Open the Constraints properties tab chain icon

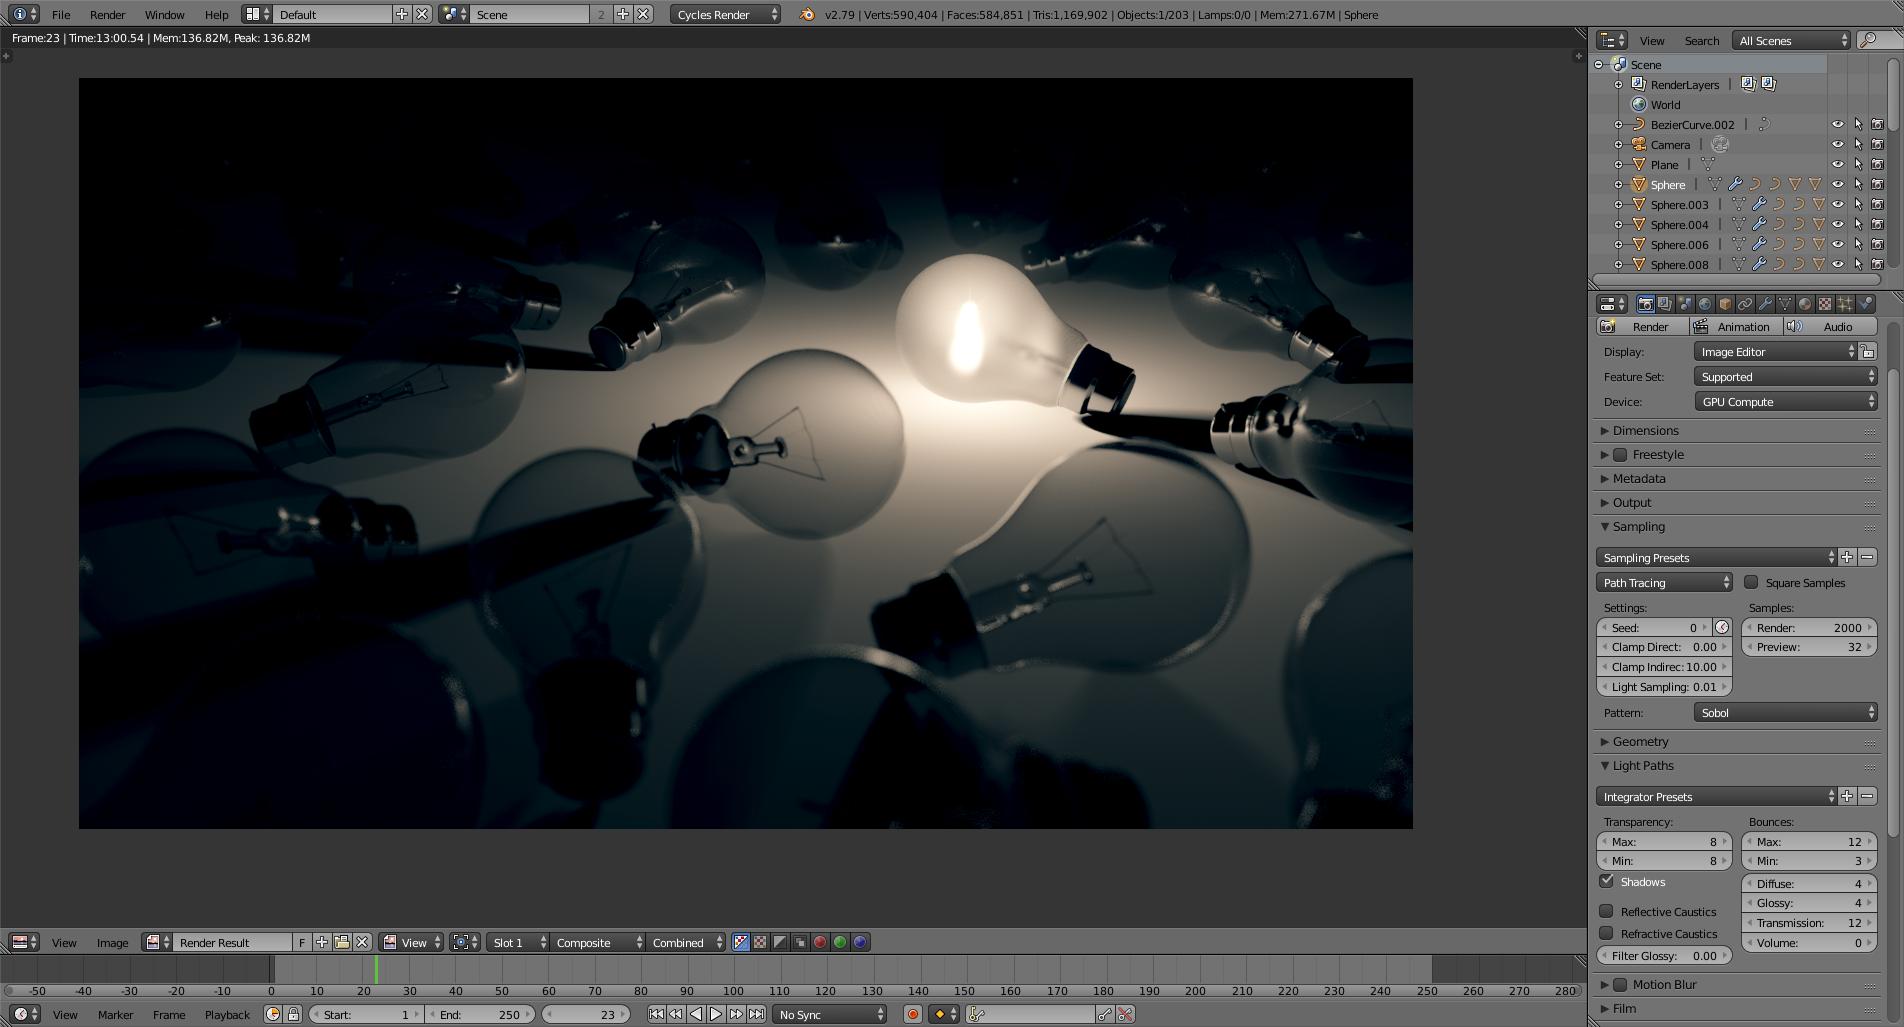pyautogui.click(x=1745, y=304)
